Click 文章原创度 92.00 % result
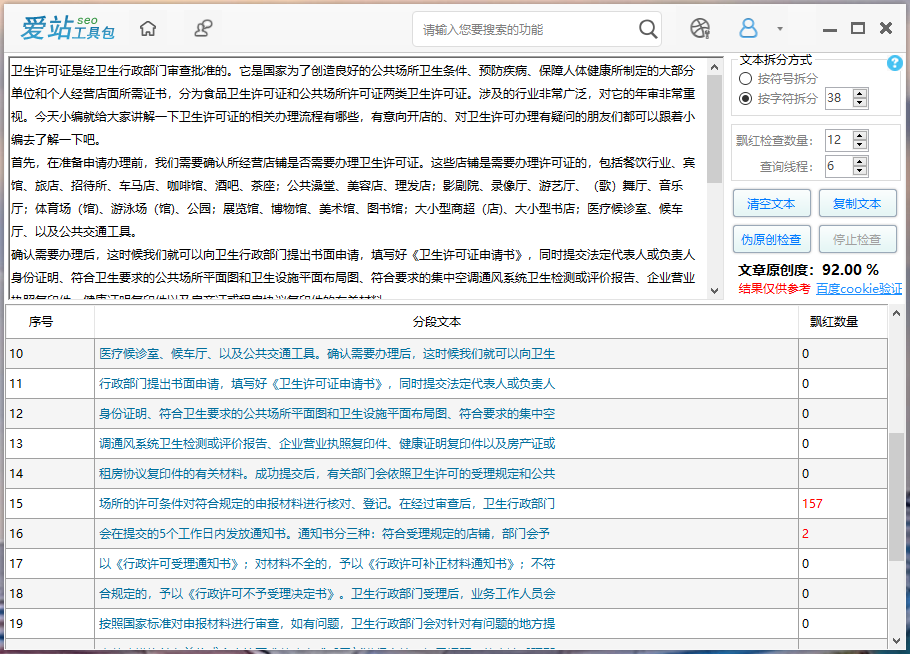The image size is (910, 654). (808, 270)
